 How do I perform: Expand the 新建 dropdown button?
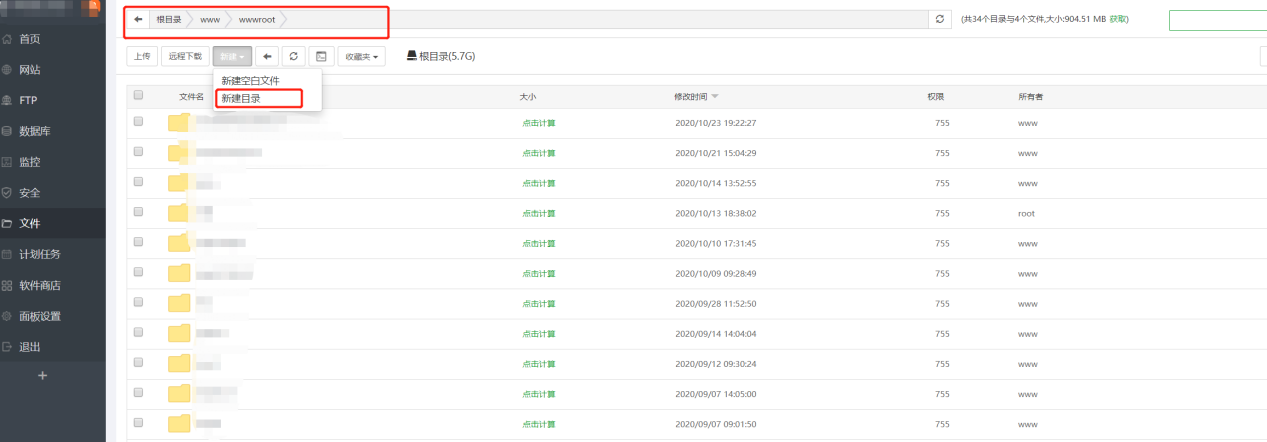[x=231, y=57]
